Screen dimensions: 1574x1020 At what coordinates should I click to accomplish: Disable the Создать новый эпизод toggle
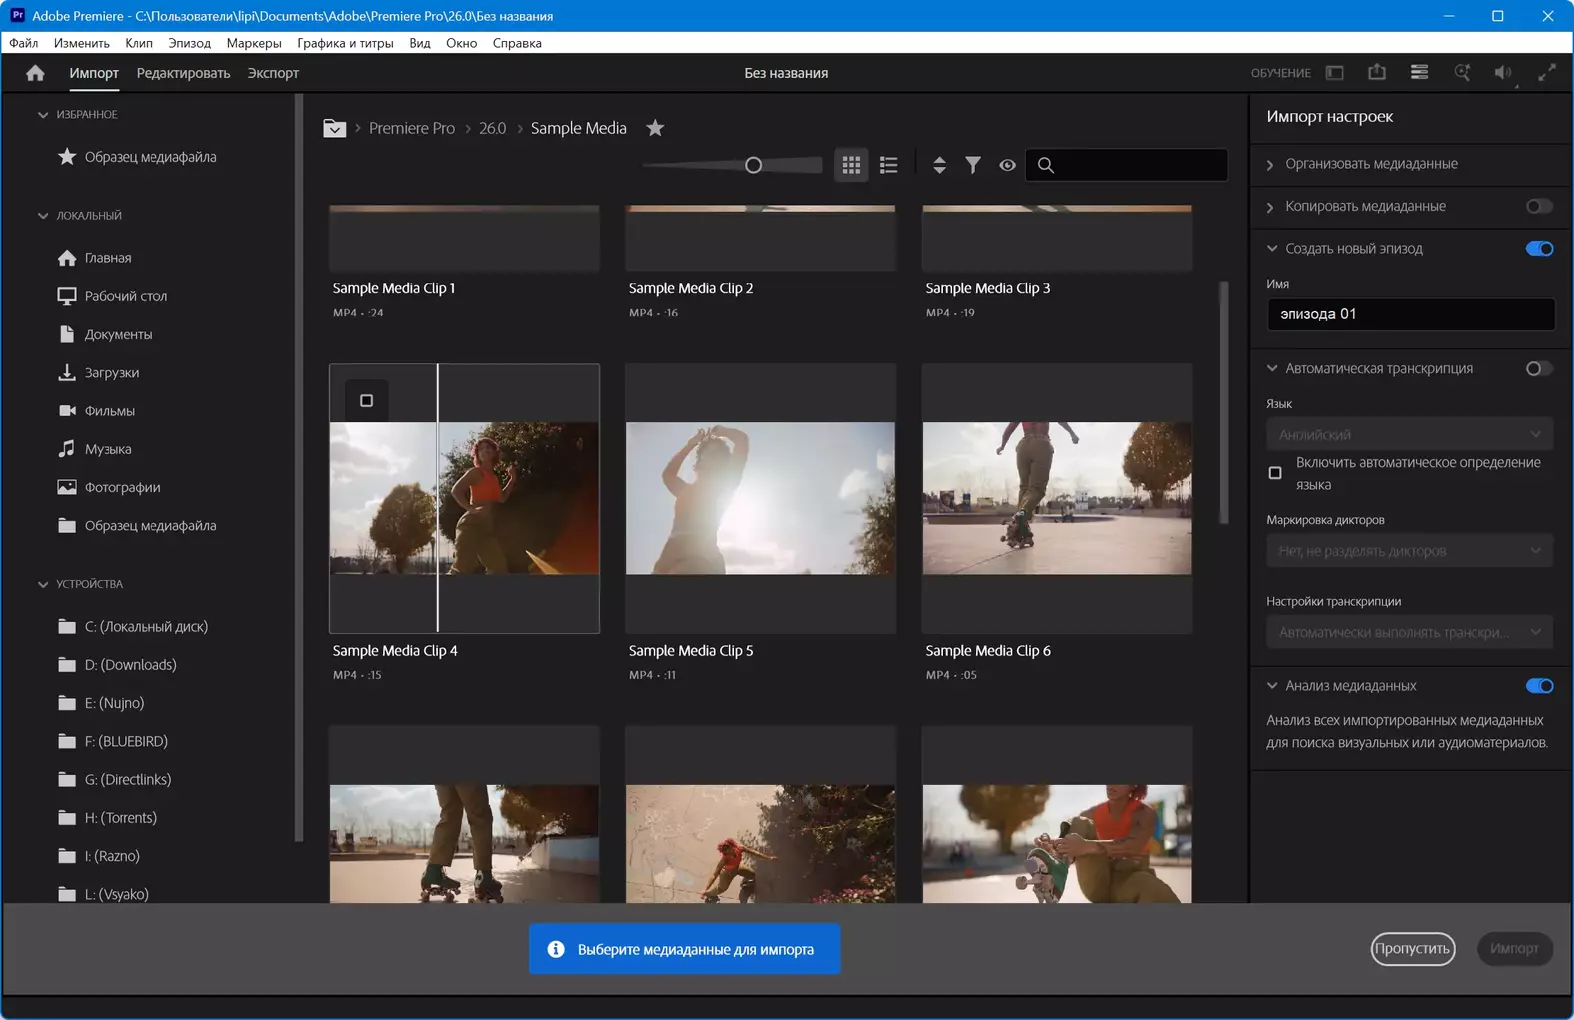(1538, 249)
